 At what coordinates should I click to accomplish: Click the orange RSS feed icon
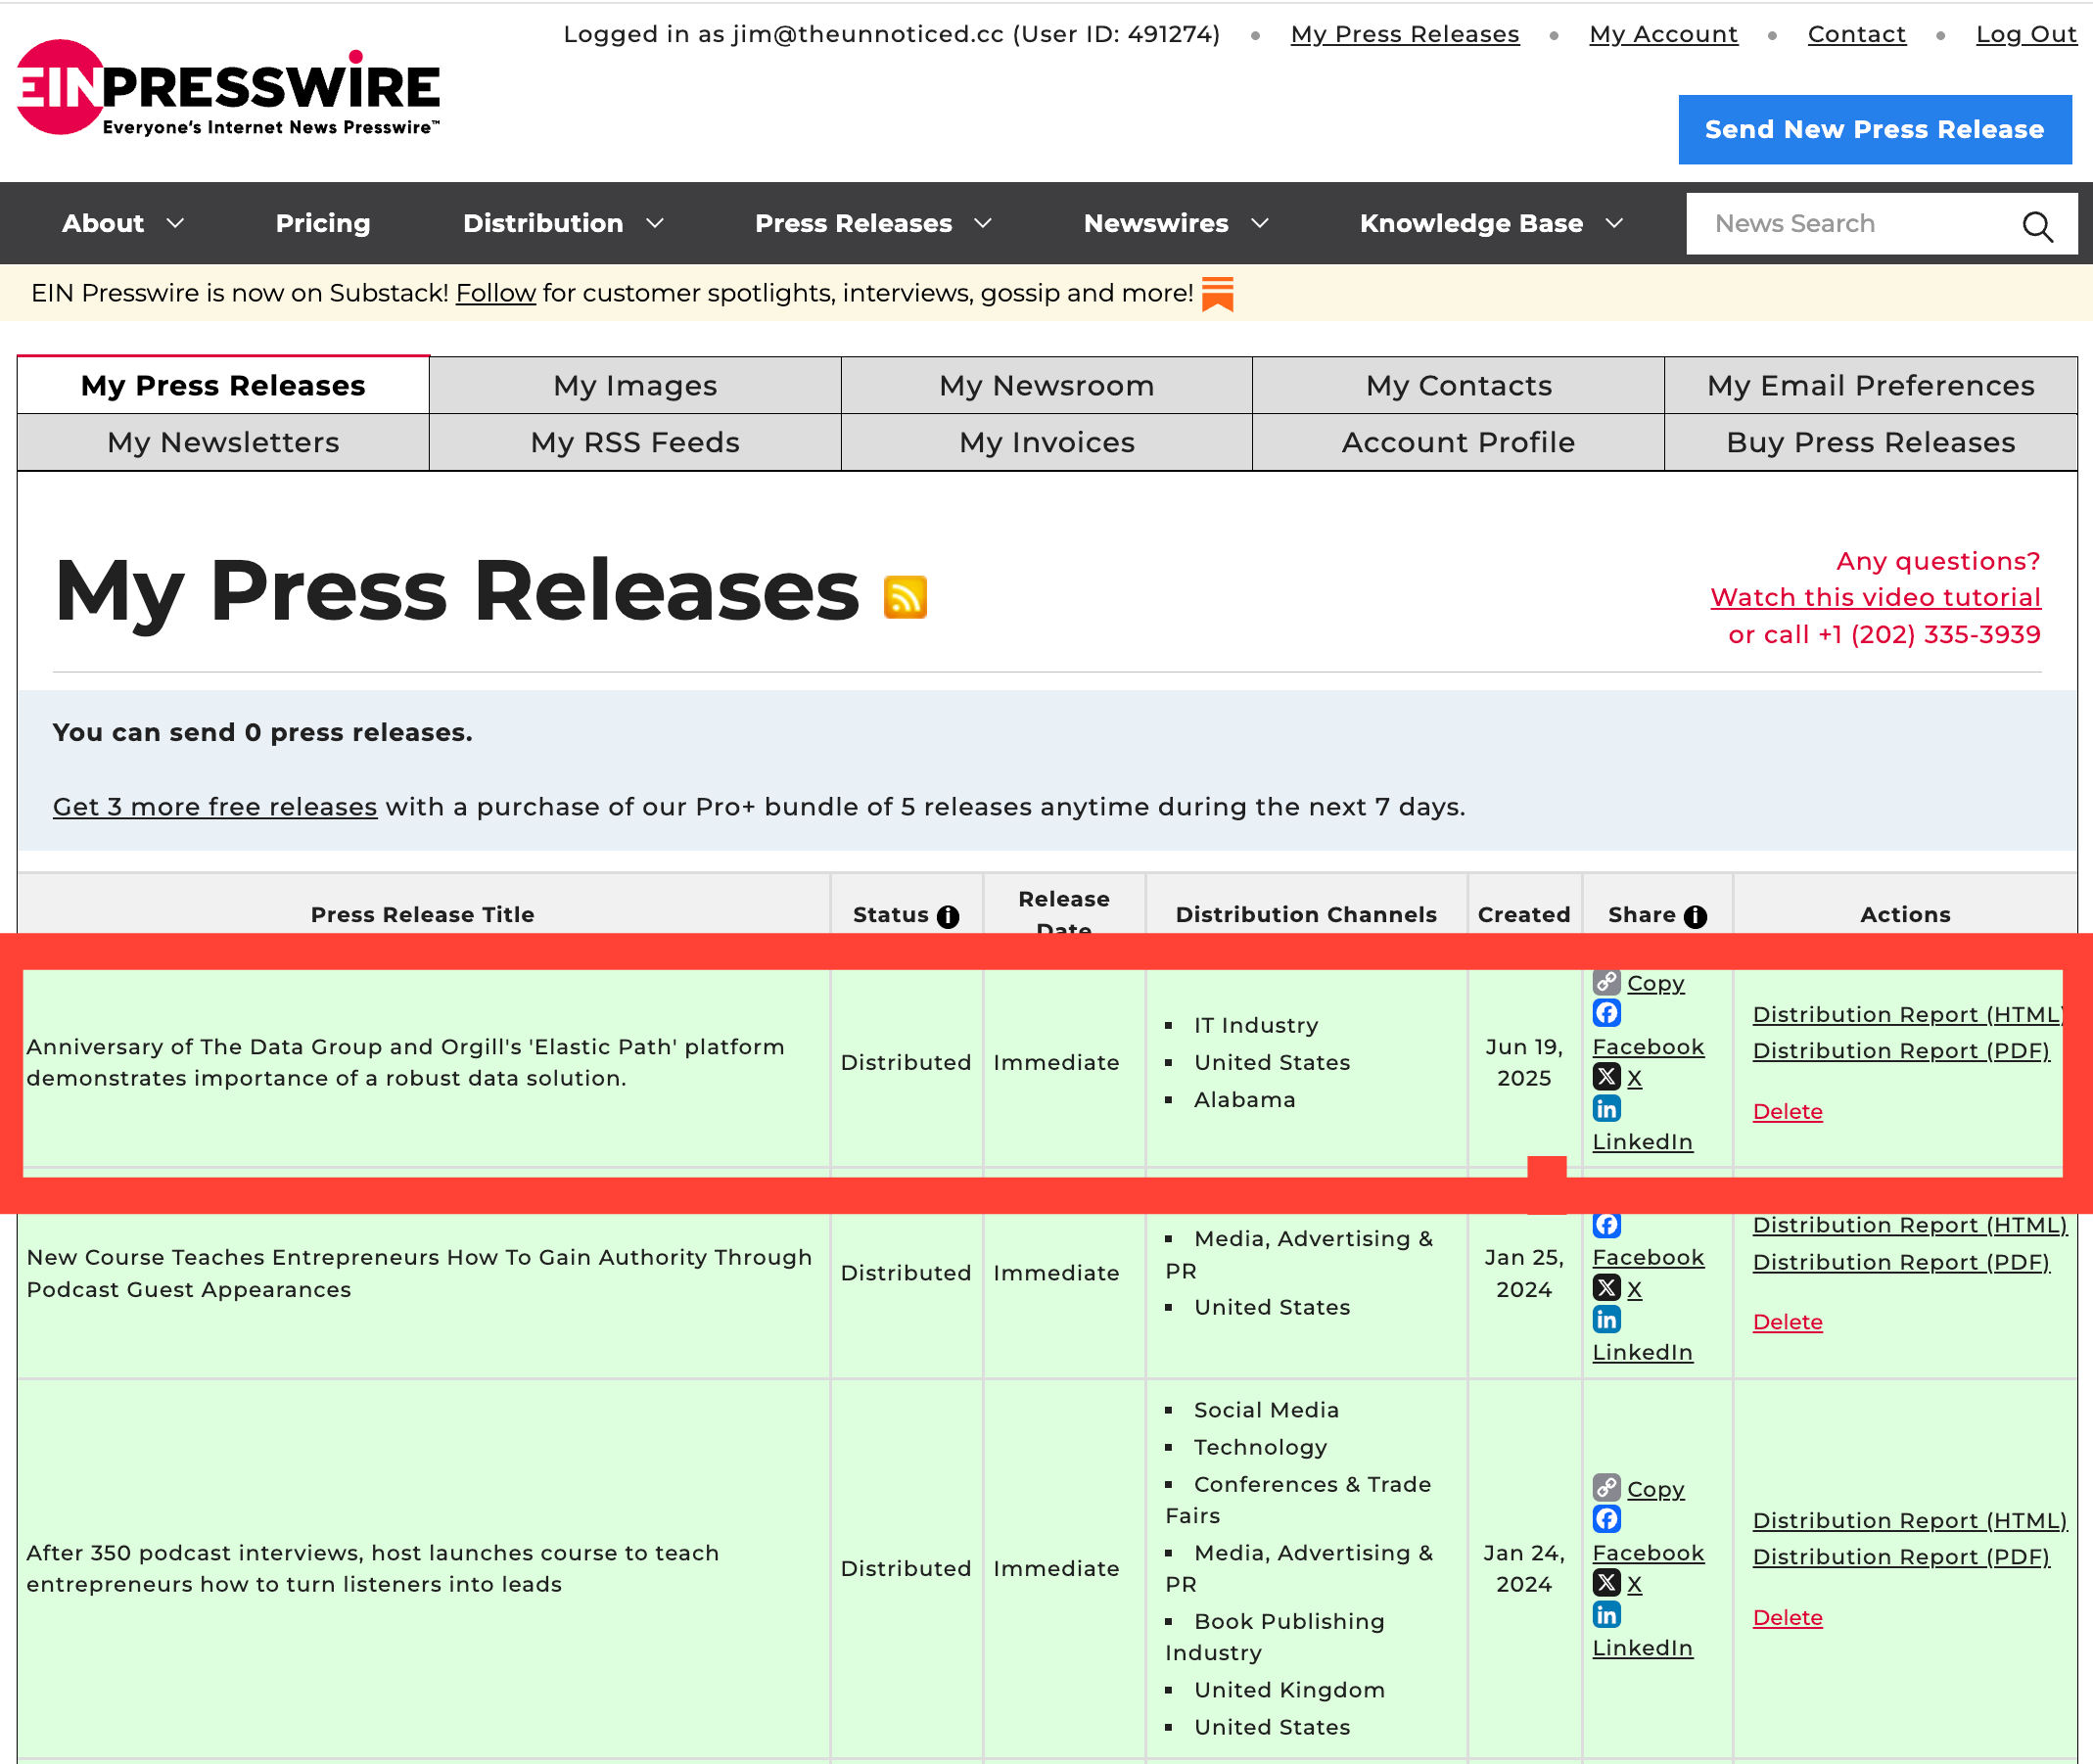(x=905, y=597)
